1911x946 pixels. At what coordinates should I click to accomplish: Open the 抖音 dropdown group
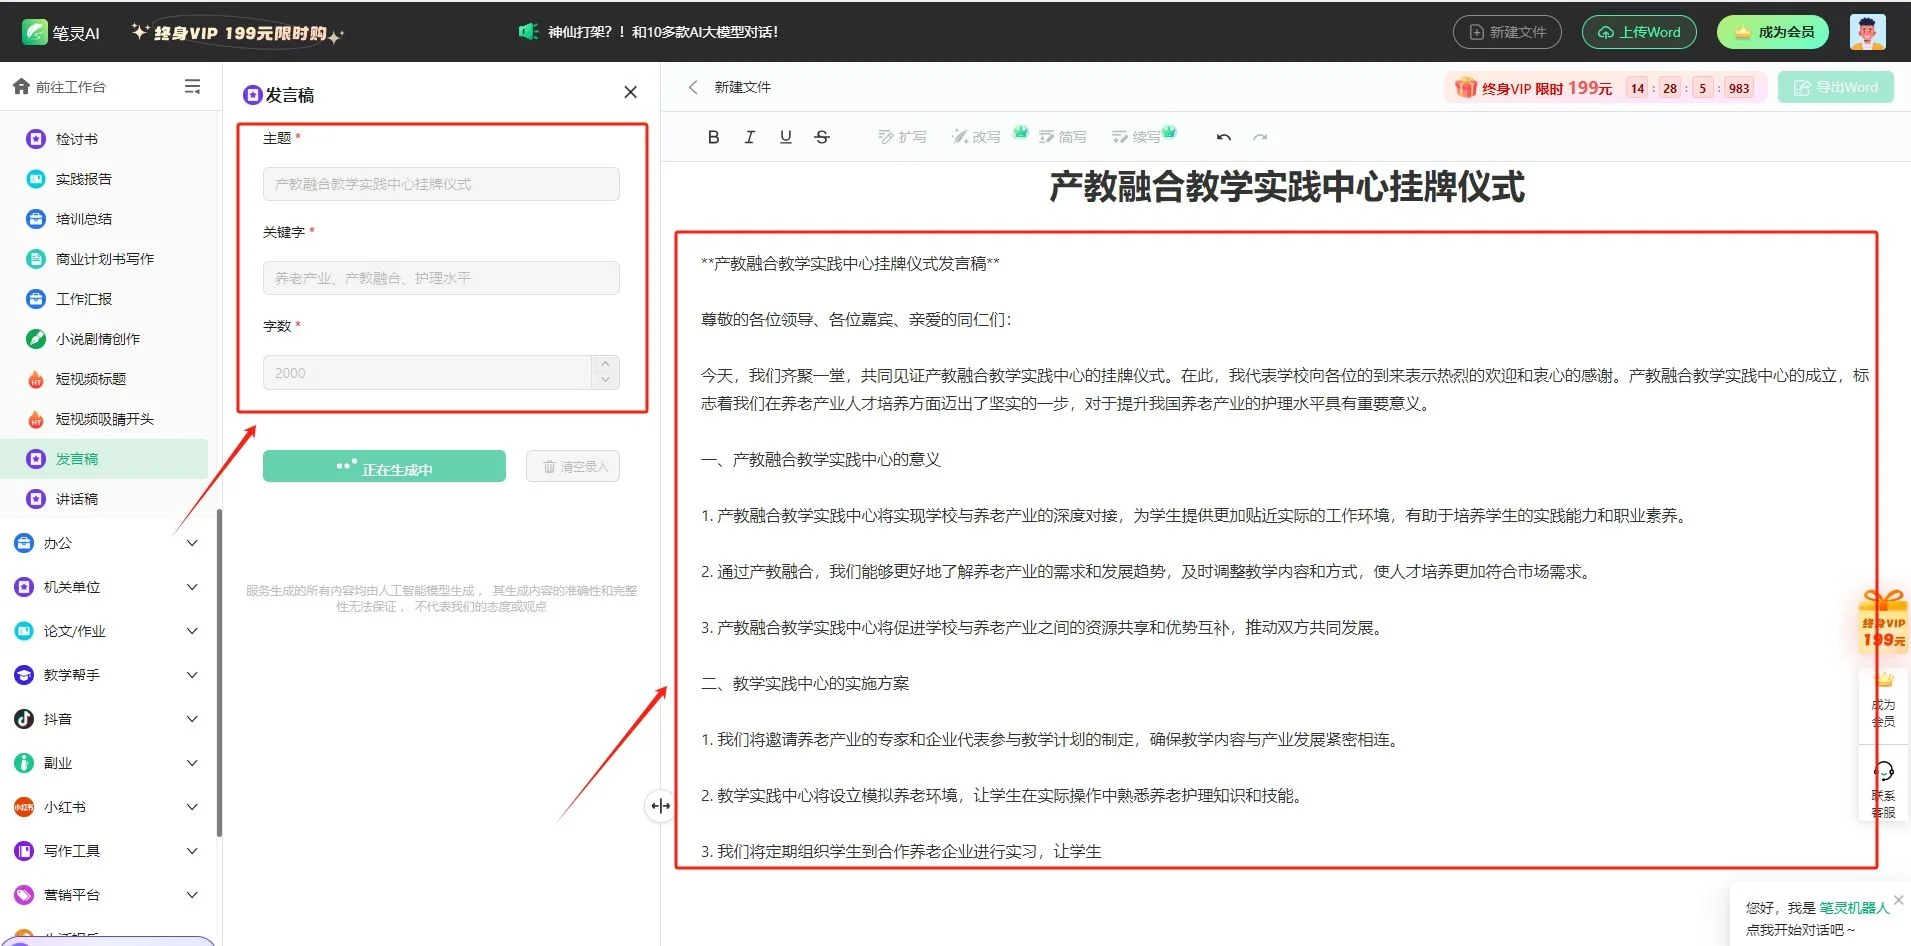(192, 719)
